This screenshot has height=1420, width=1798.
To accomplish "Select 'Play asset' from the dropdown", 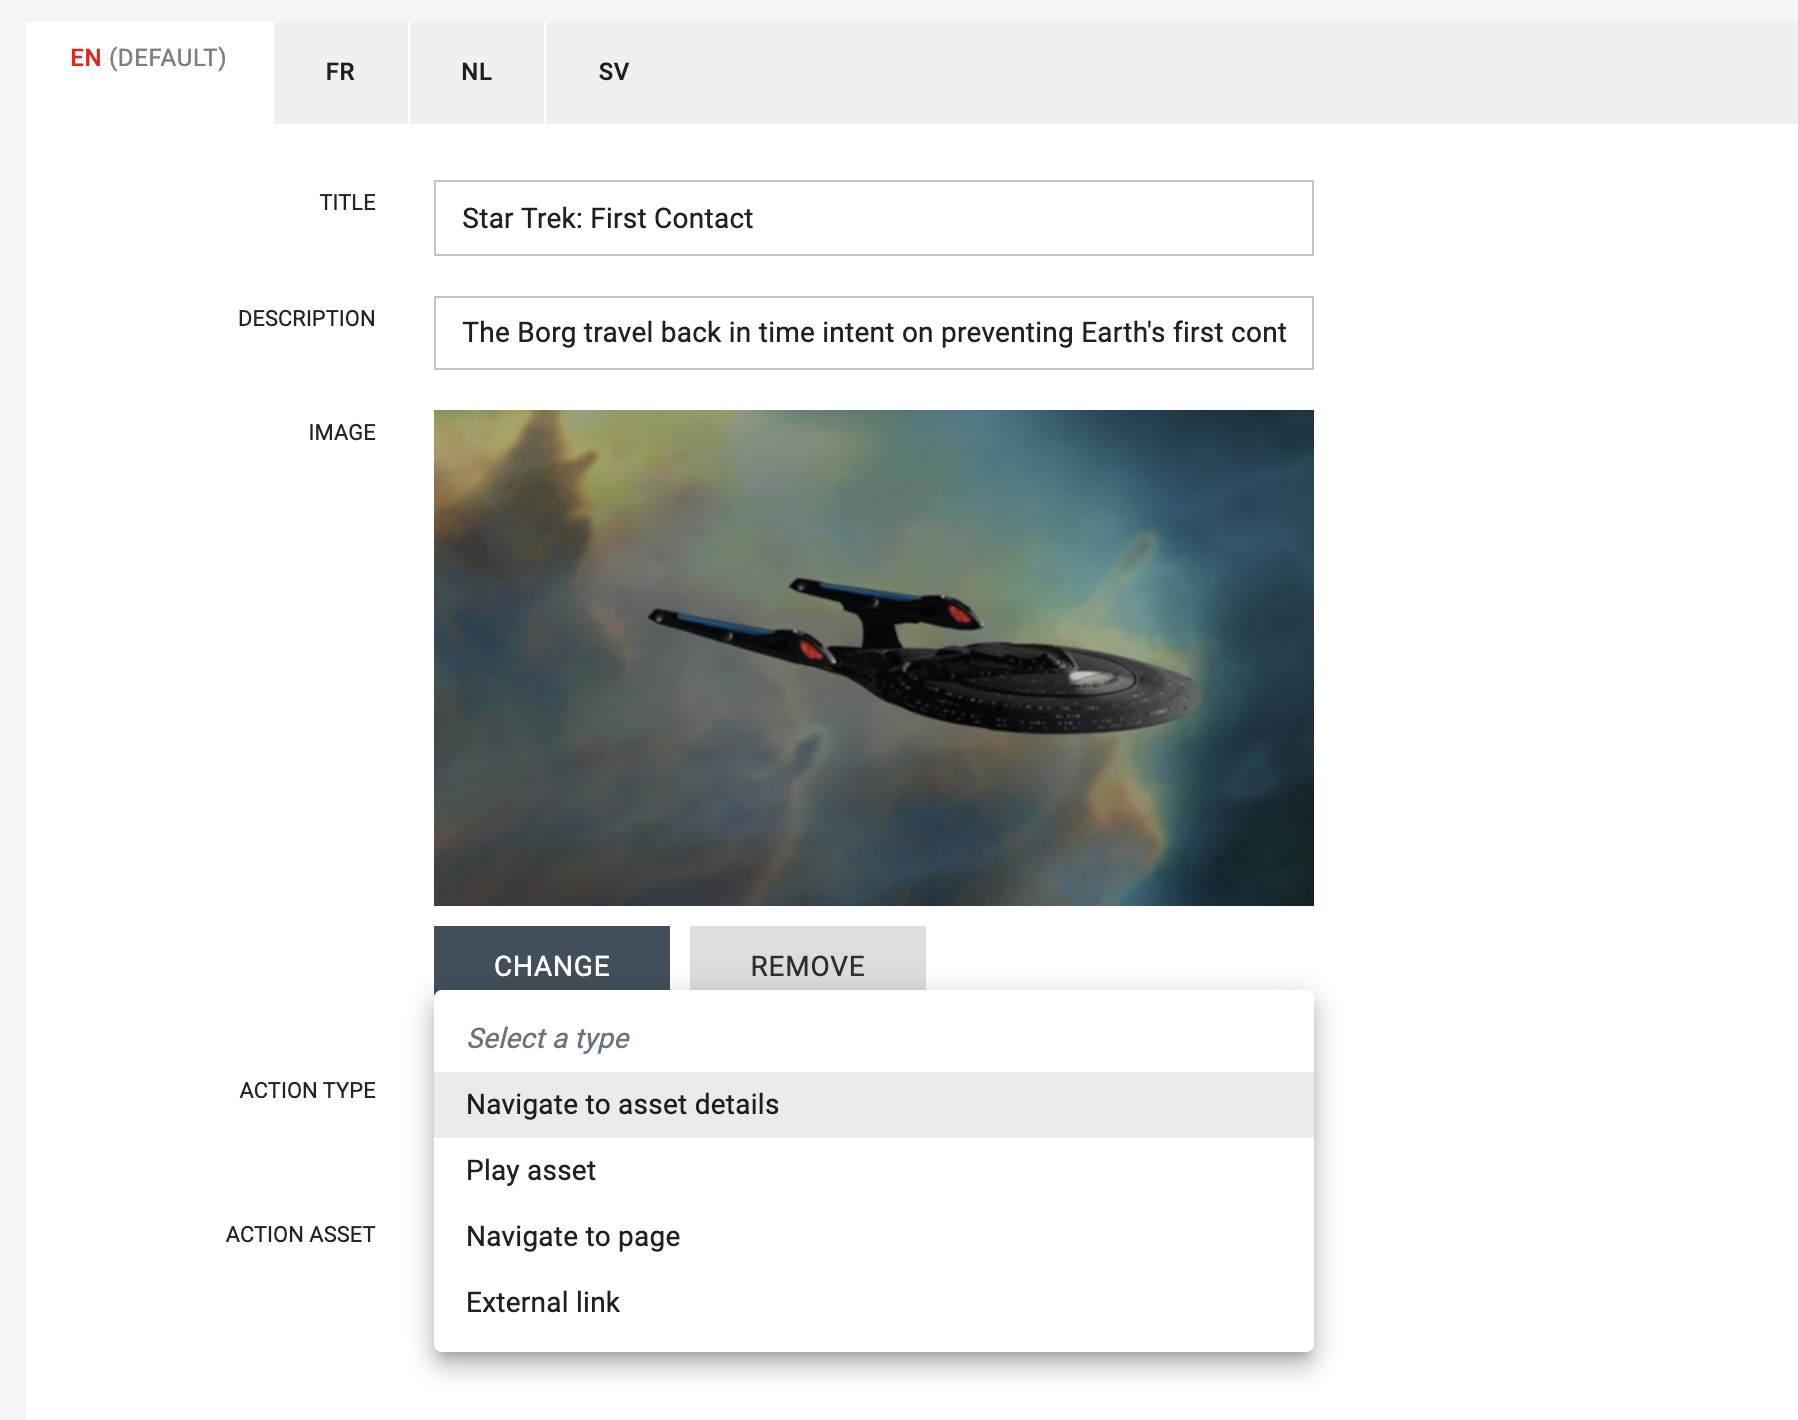I will click(x=873, y=1171).
